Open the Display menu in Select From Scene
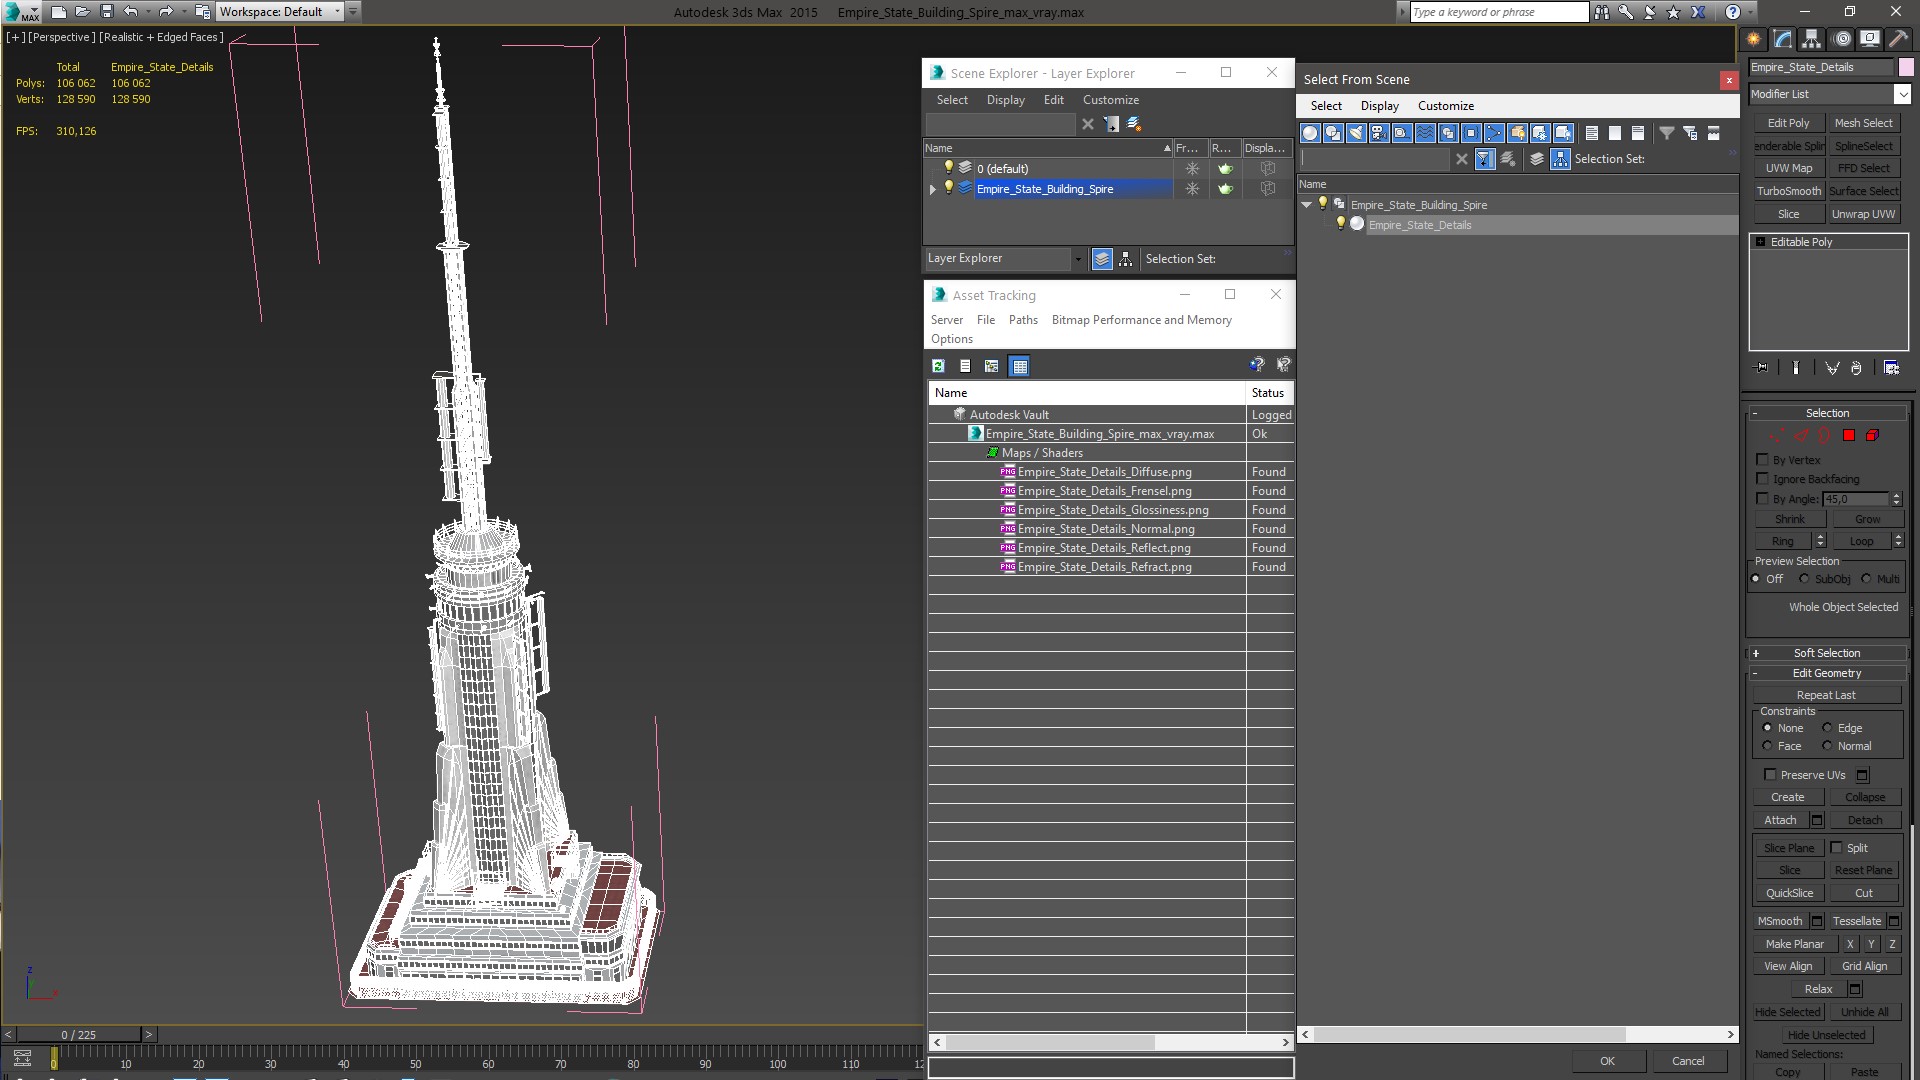This screenshot has height=1080, width=1920. [x=1379, y=106]
